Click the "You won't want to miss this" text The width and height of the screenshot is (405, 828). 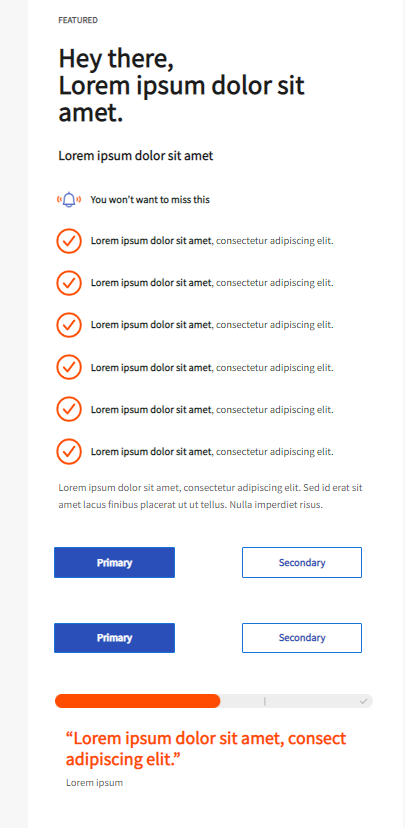tap(150, 200)
